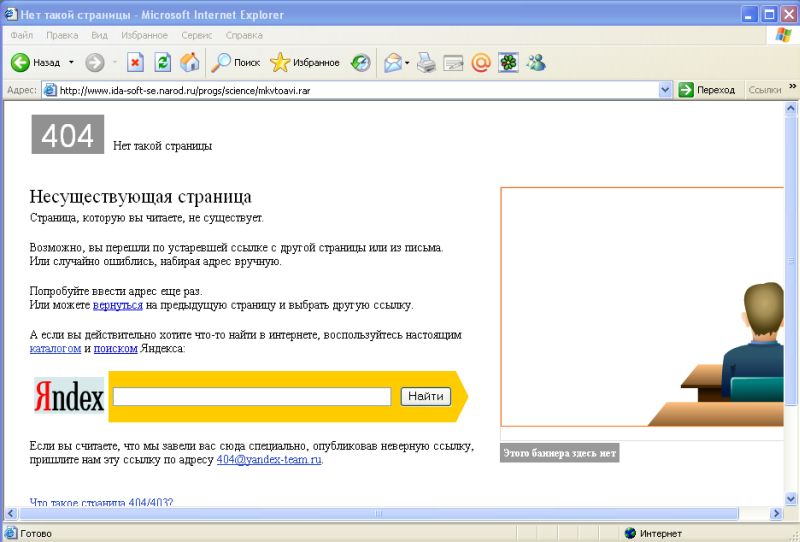Click the status bar resize grip
800x542 pixels.
click(793, 535)
